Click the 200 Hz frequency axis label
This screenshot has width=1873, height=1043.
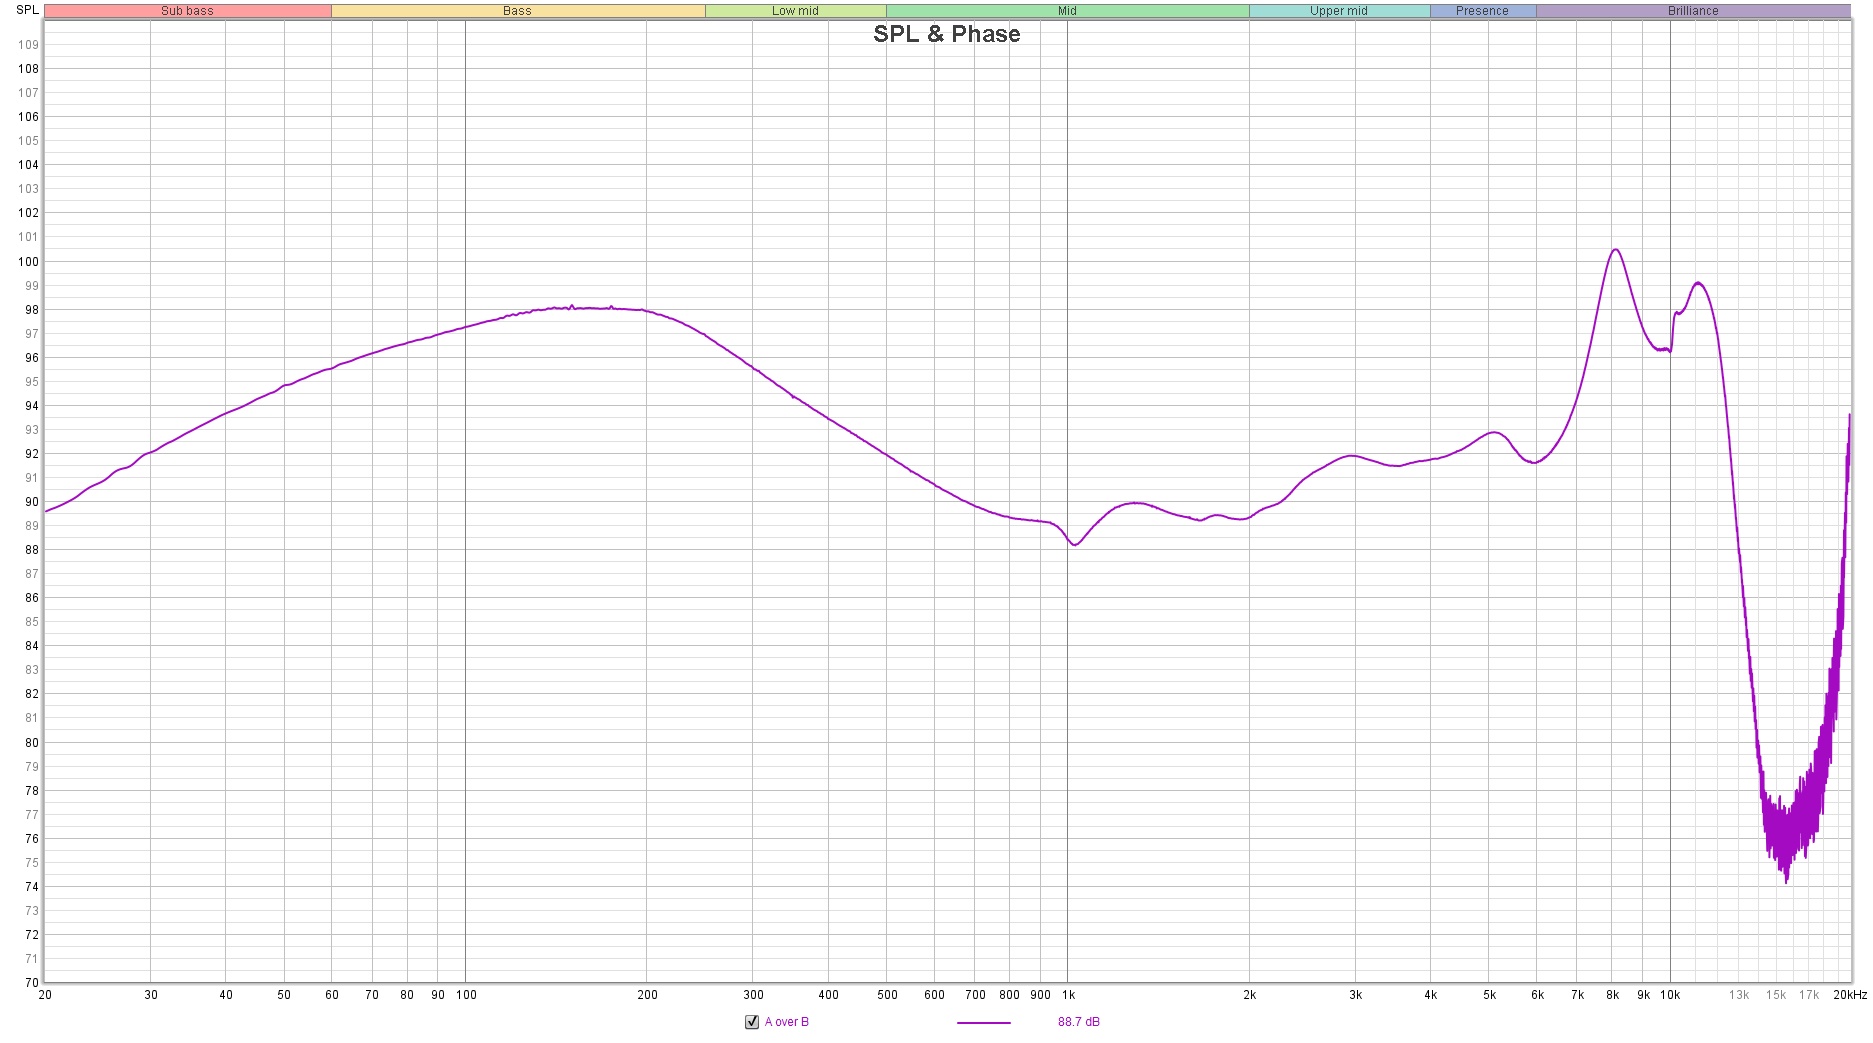pyautogui.click(x=647, y=995)
